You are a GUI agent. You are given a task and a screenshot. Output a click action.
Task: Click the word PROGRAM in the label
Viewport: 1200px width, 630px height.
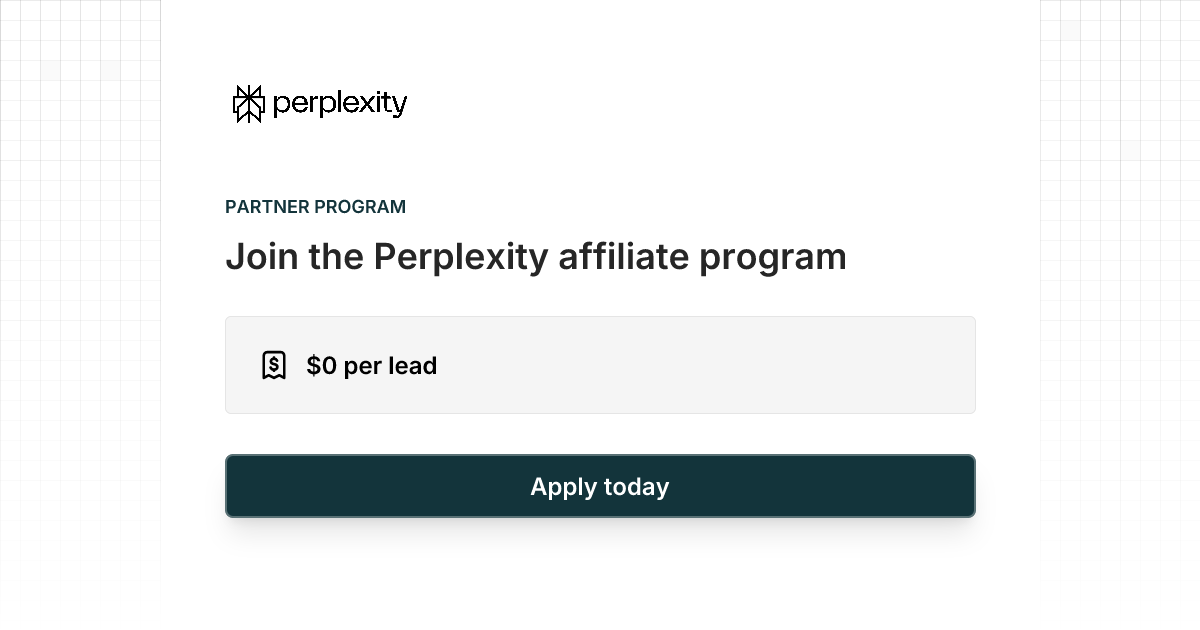(x=360, y=207)
